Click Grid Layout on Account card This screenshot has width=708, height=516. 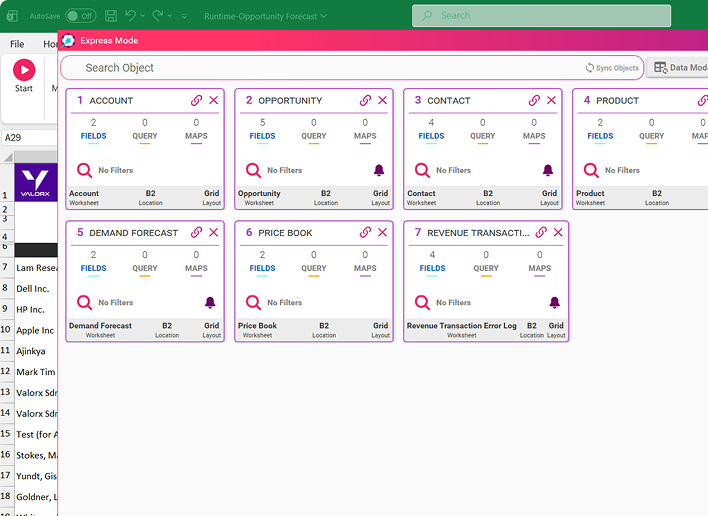coord(211,197)
